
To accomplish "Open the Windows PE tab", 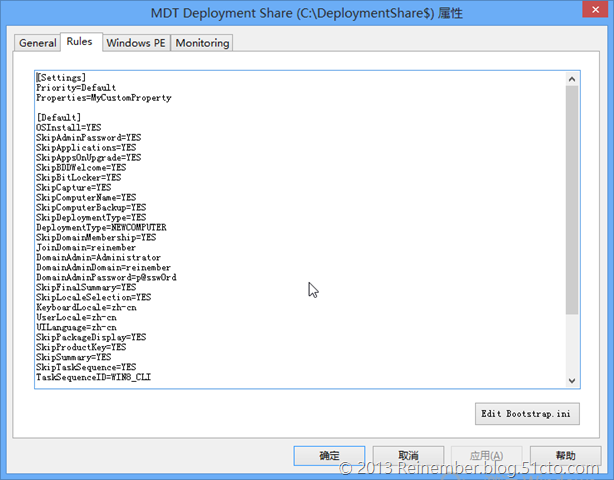I will pos(136,43).
